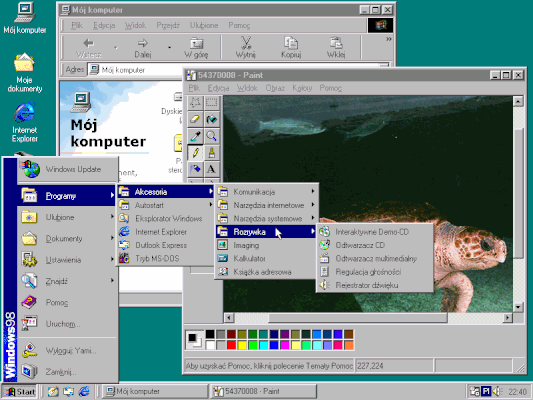533x400 pixels.
Task: Click Paint vertical scrollbar down arrow
Action: 518,307
